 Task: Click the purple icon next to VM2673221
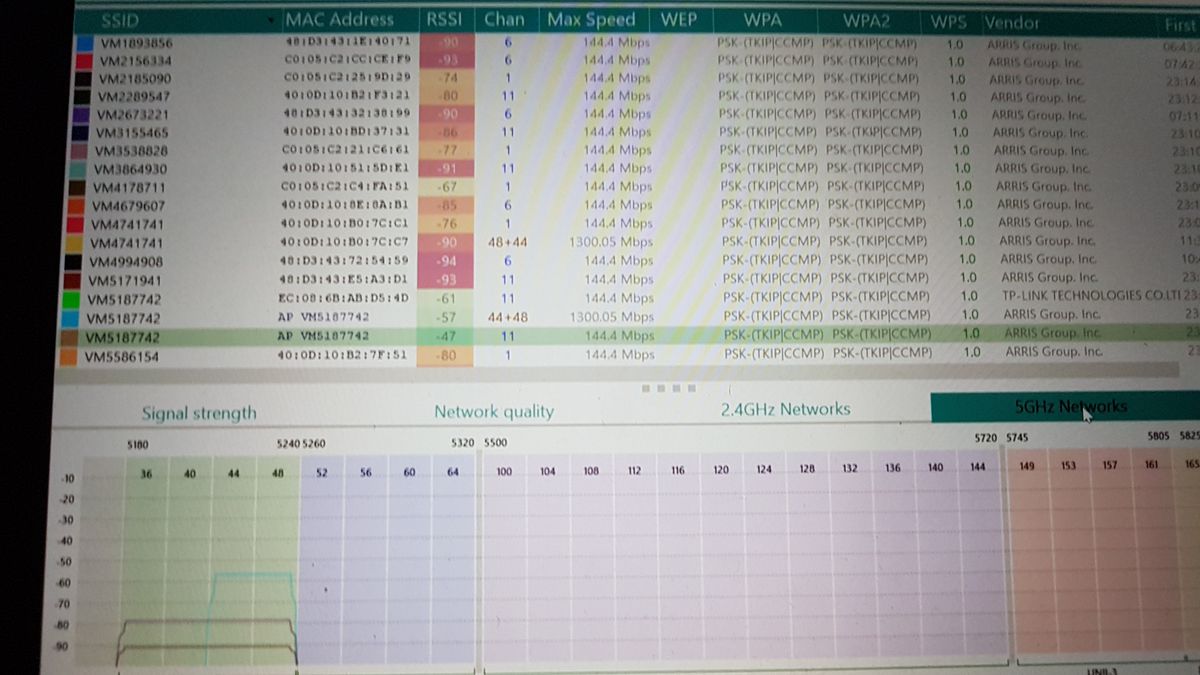pos(80,113)
